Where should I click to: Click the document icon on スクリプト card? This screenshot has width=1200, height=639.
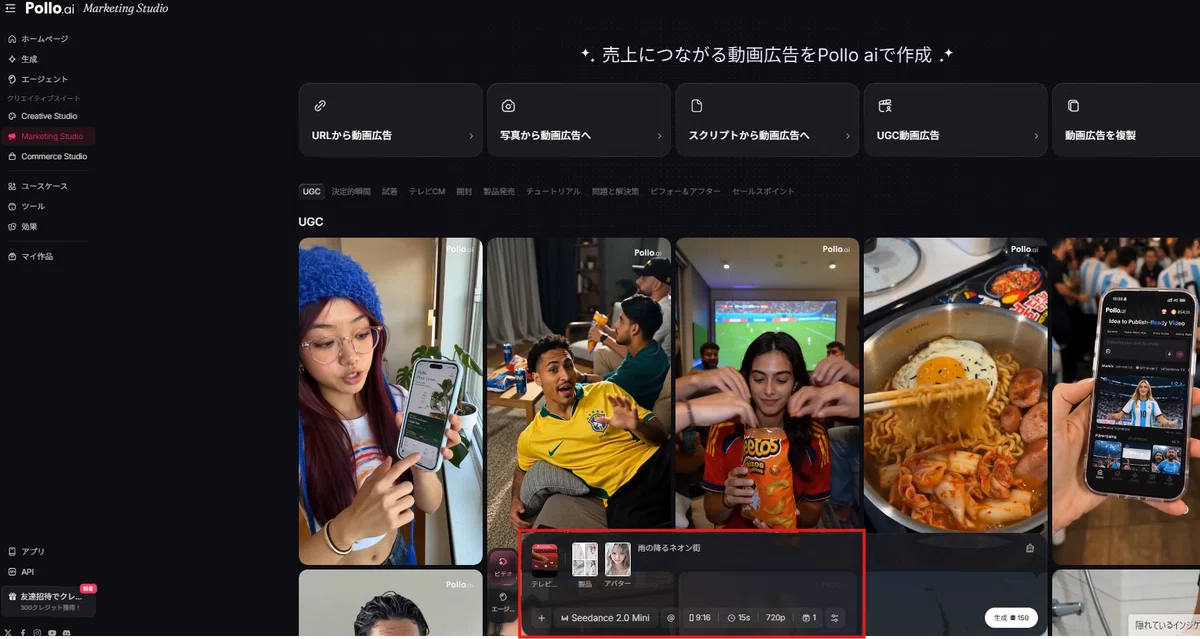point(697,105)
